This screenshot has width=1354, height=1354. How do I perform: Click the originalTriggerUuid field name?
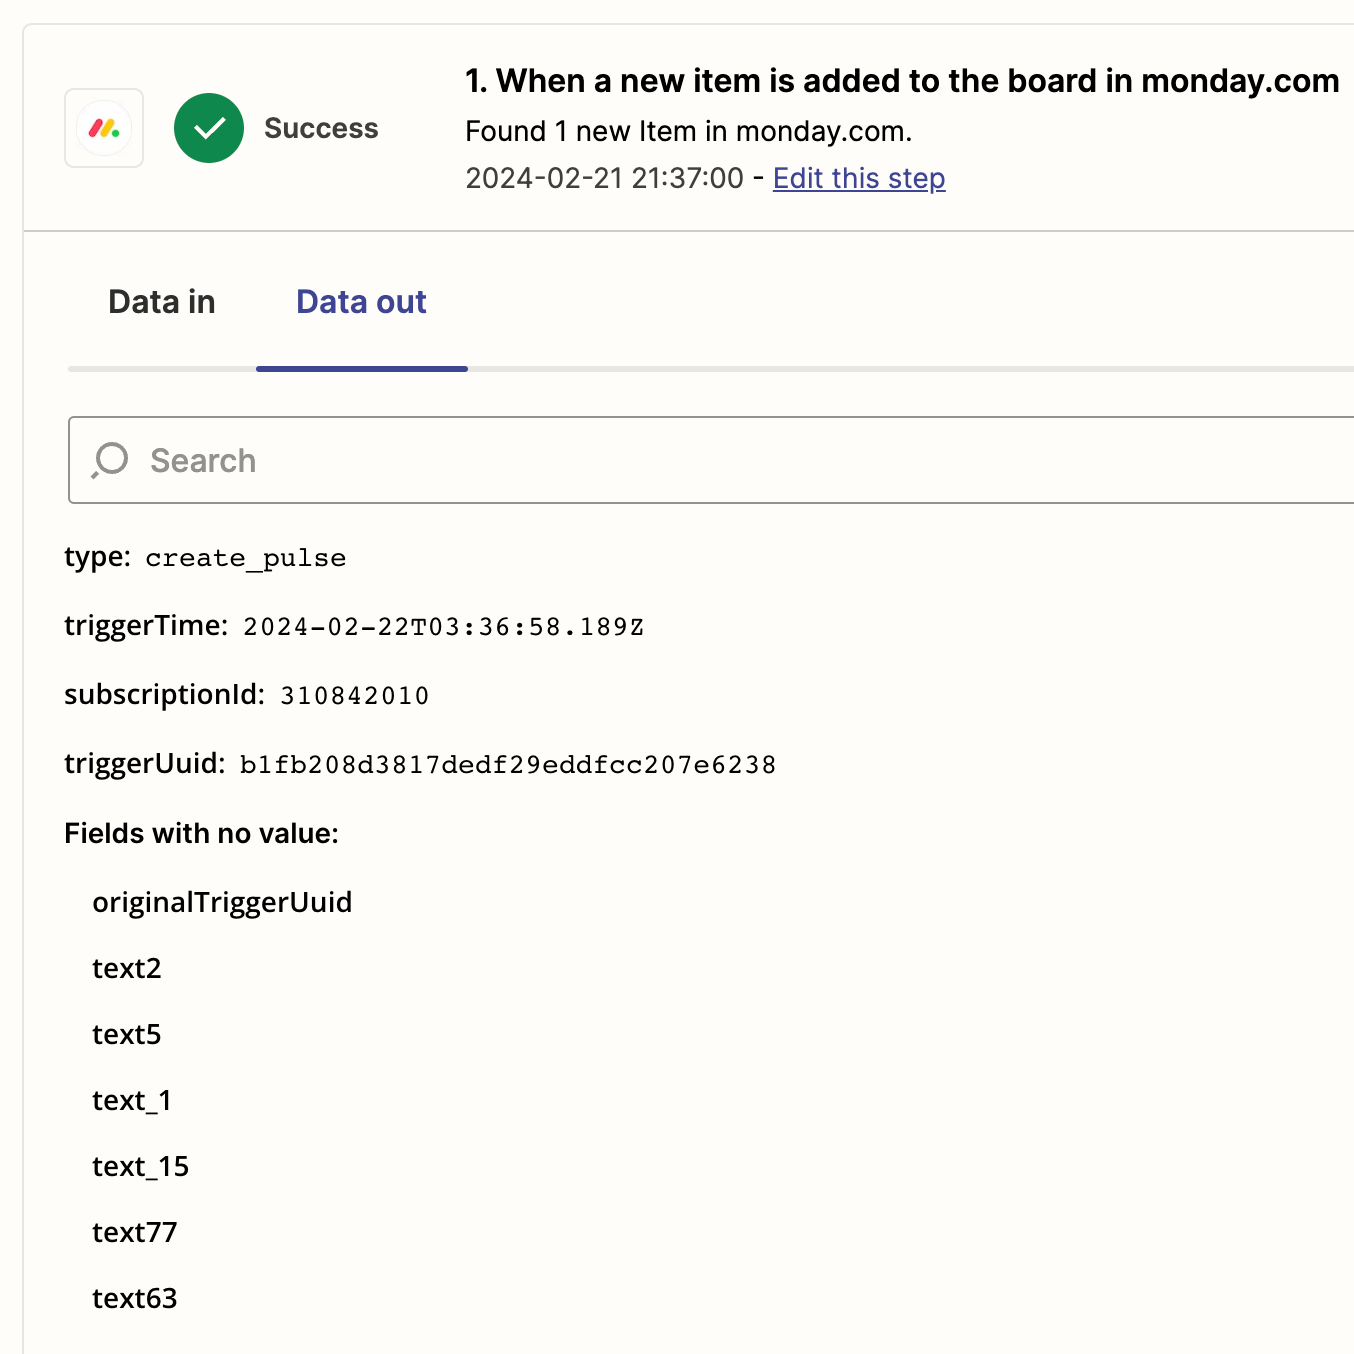point(222,902)
